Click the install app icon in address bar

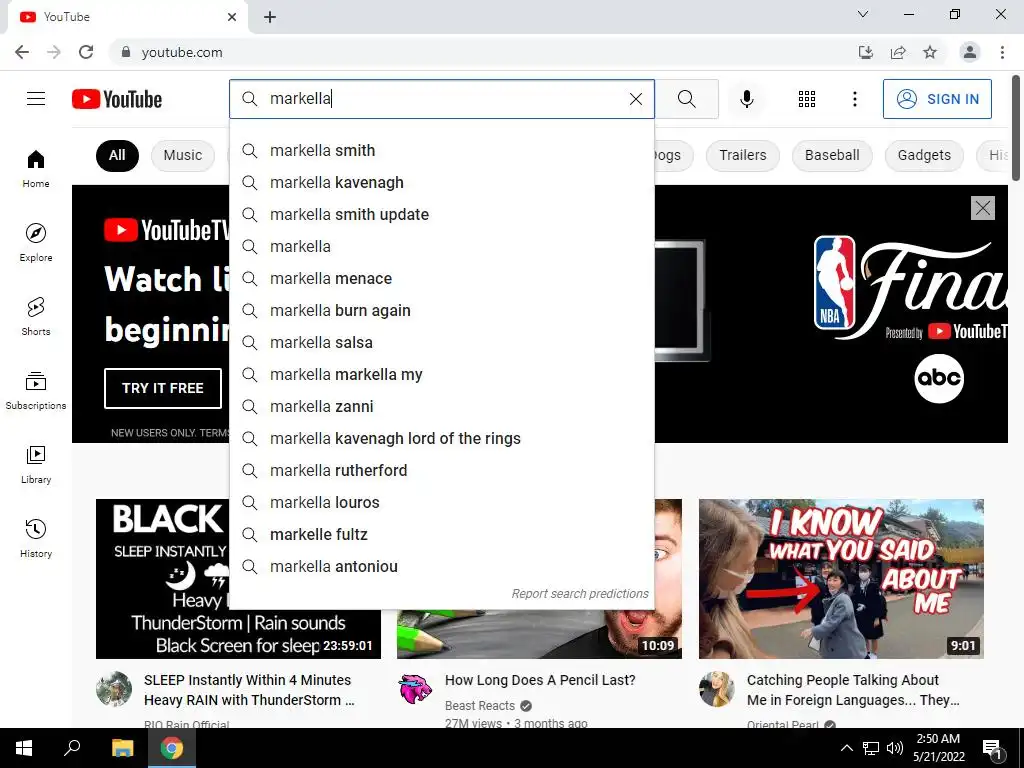(866, 52)
